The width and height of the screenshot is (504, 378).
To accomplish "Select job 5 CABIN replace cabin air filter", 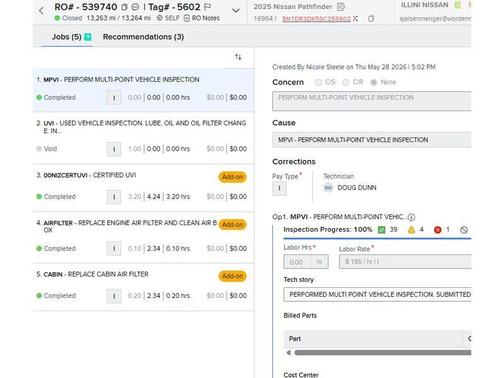I will 143,287.
